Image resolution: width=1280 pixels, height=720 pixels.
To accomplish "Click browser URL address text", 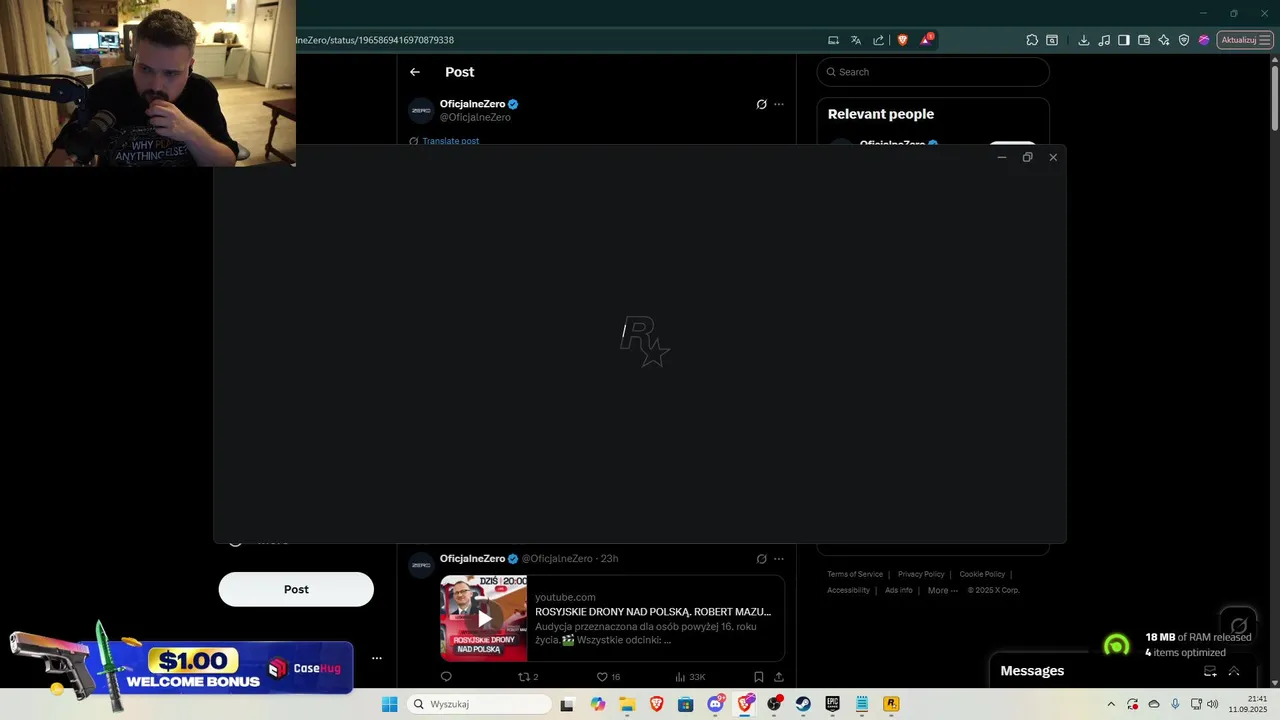I will [x=375, y=40].
